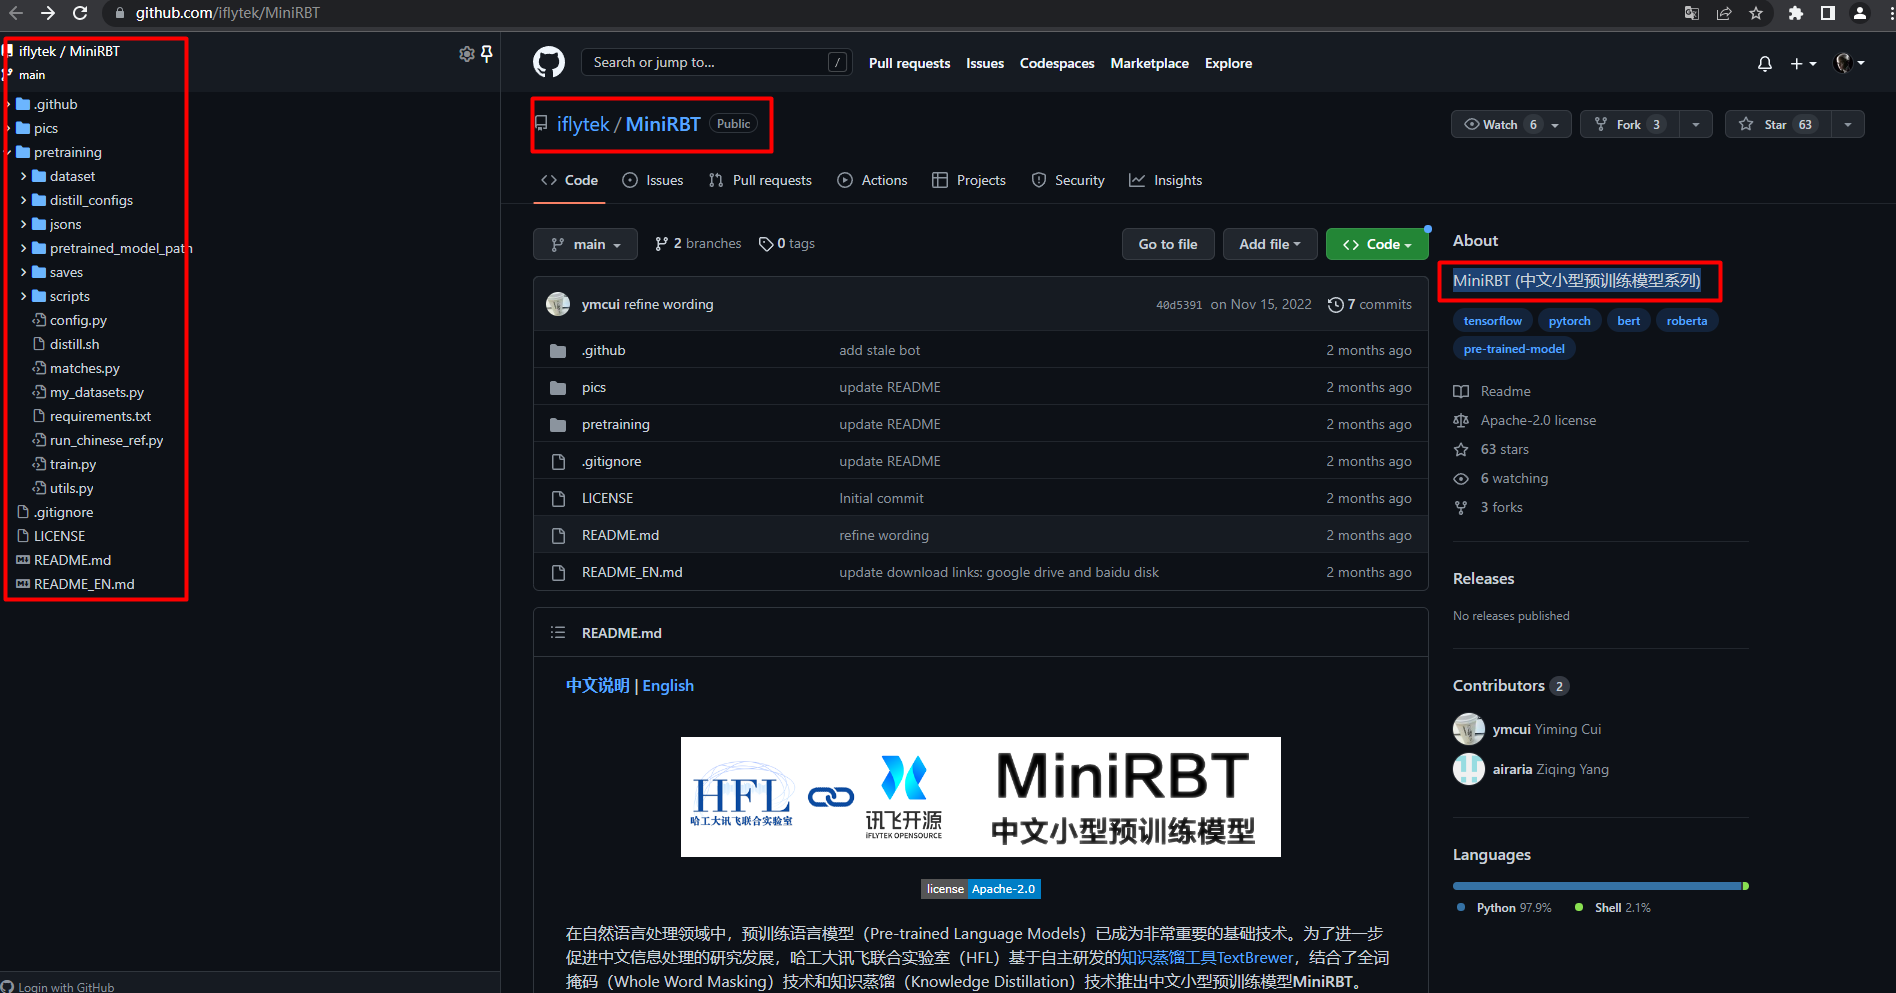Screen dimensions: 1896x993
Task: Bookmark this page with star icon
Action: (x=1756, y=13)
